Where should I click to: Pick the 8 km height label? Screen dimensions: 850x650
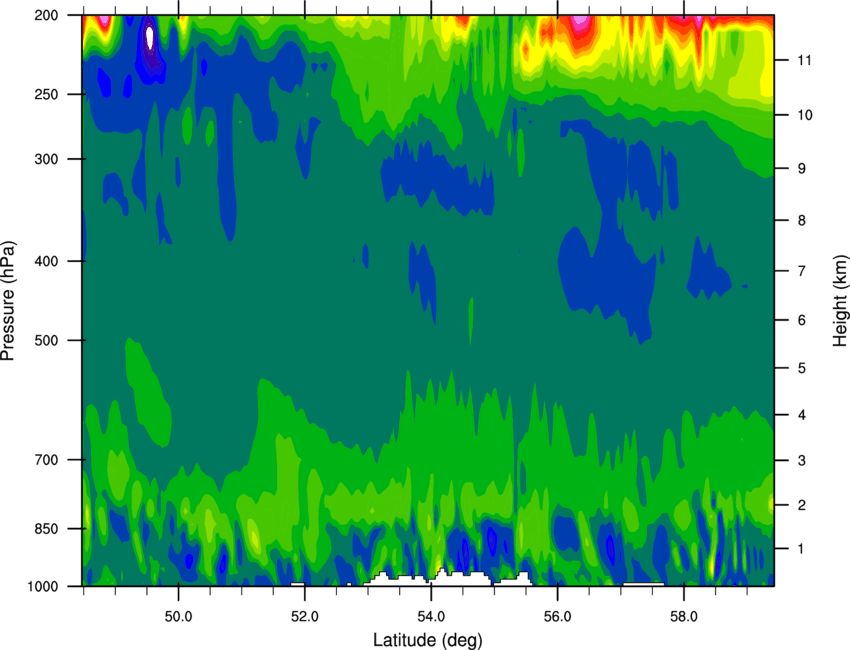click(x=801, y=221)
